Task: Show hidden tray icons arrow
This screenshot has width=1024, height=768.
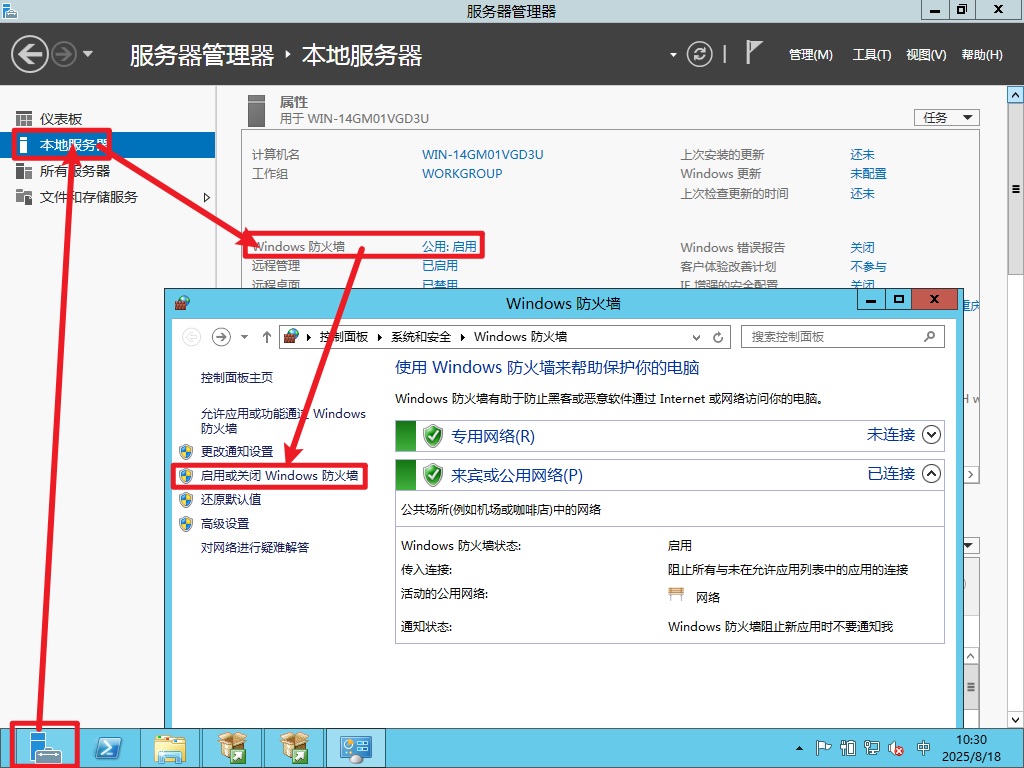Action: pyautogui.click(x=799, y=748)
